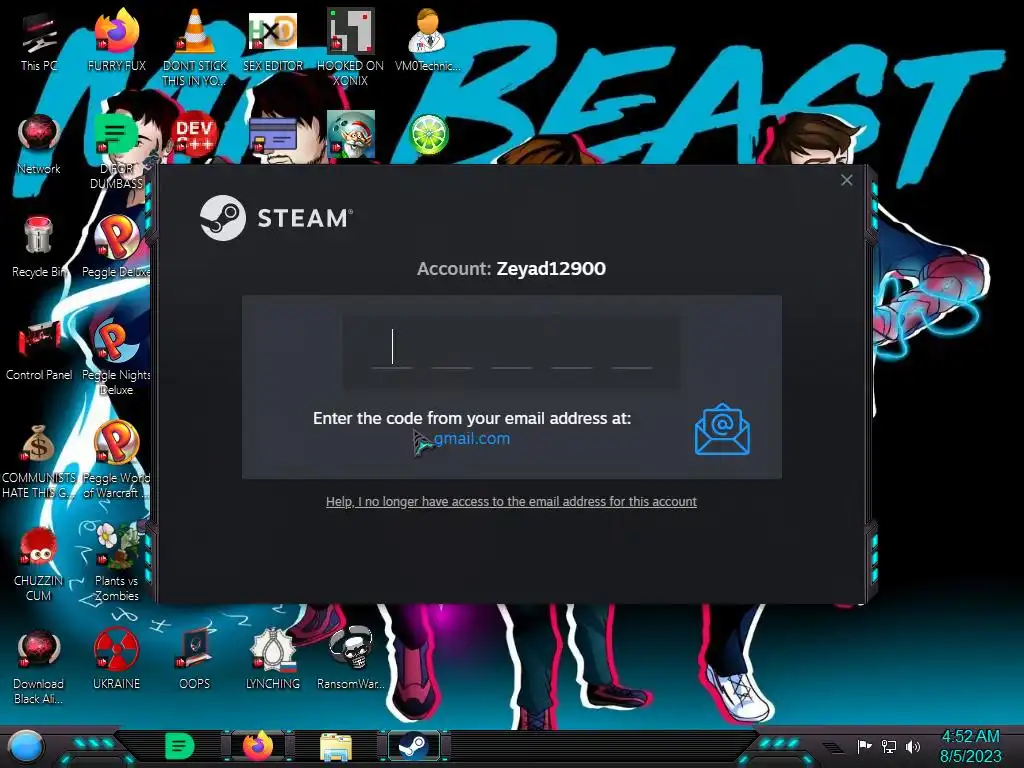Screen dimensions: 1024x768
Task: Open the Network desktop icon
Action: pos(38,144)
